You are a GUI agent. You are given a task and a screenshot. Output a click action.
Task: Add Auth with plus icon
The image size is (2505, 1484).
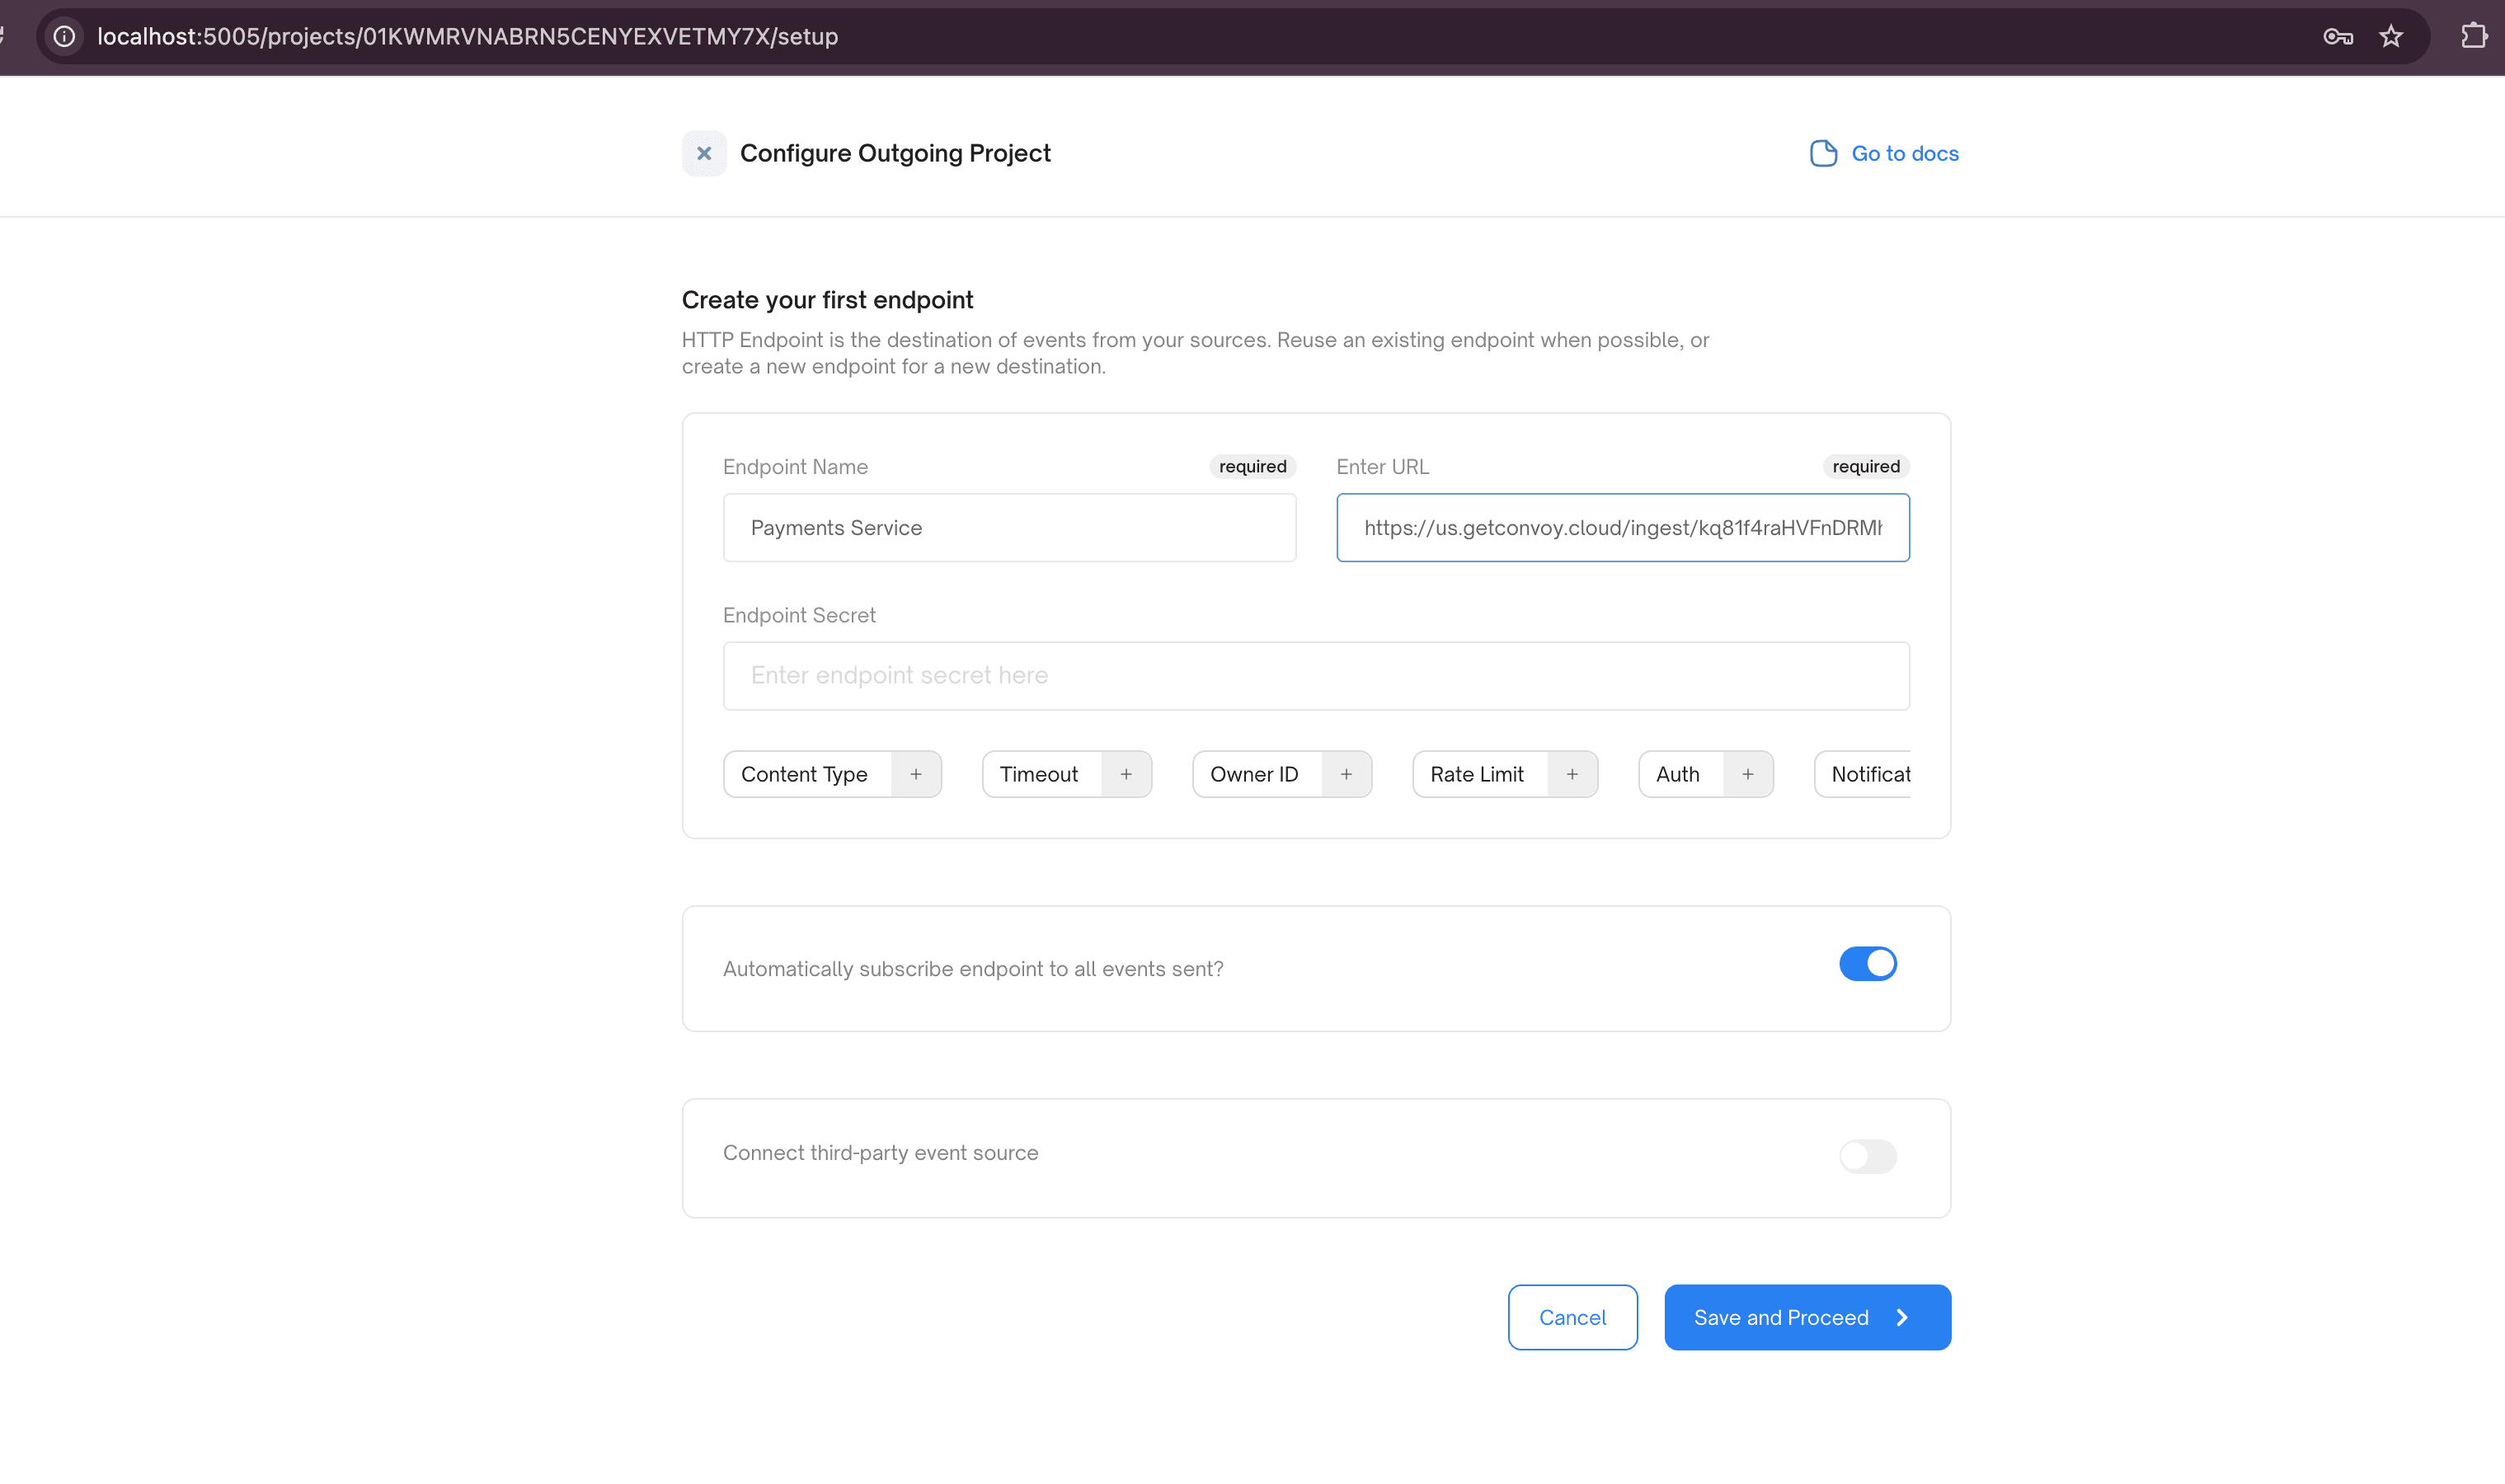pos(1747,774)
